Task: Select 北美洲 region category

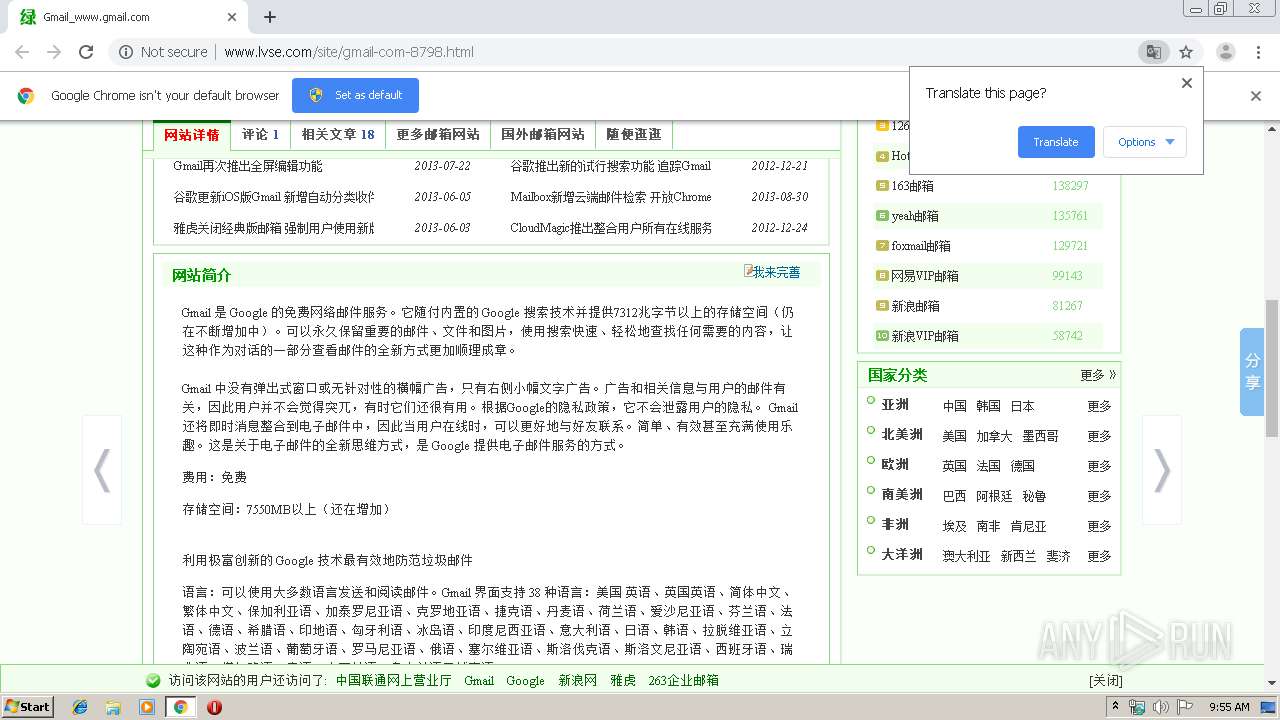Action: coord(902,435)
